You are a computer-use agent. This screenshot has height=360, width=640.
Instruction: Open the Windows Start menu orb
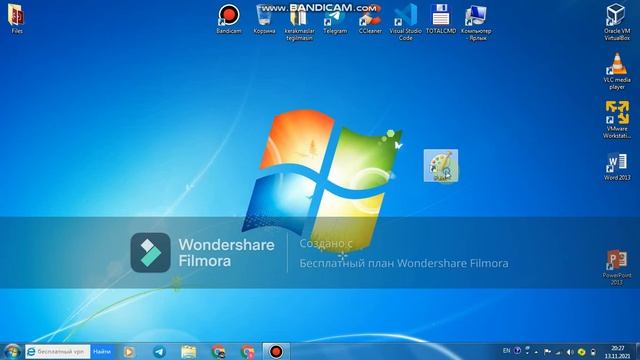12,351
